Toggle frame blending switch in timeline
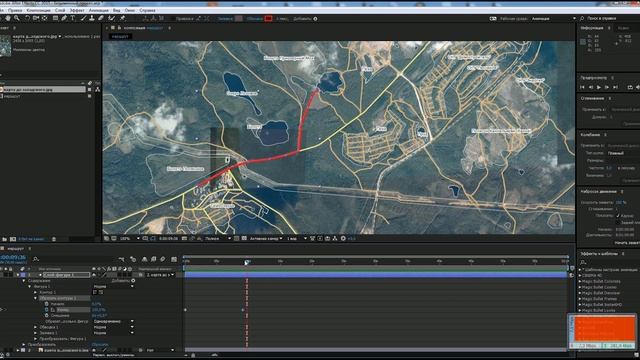This screenshot has height=360, width=640. point(153,259)
